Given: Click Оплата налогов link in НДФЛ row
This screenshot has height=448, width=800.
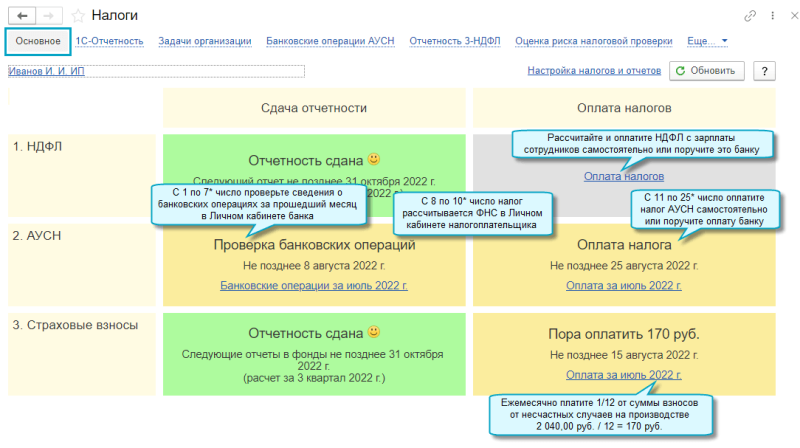Looking at the screenshot, I should pyautogui.click(x=624, y=177).
